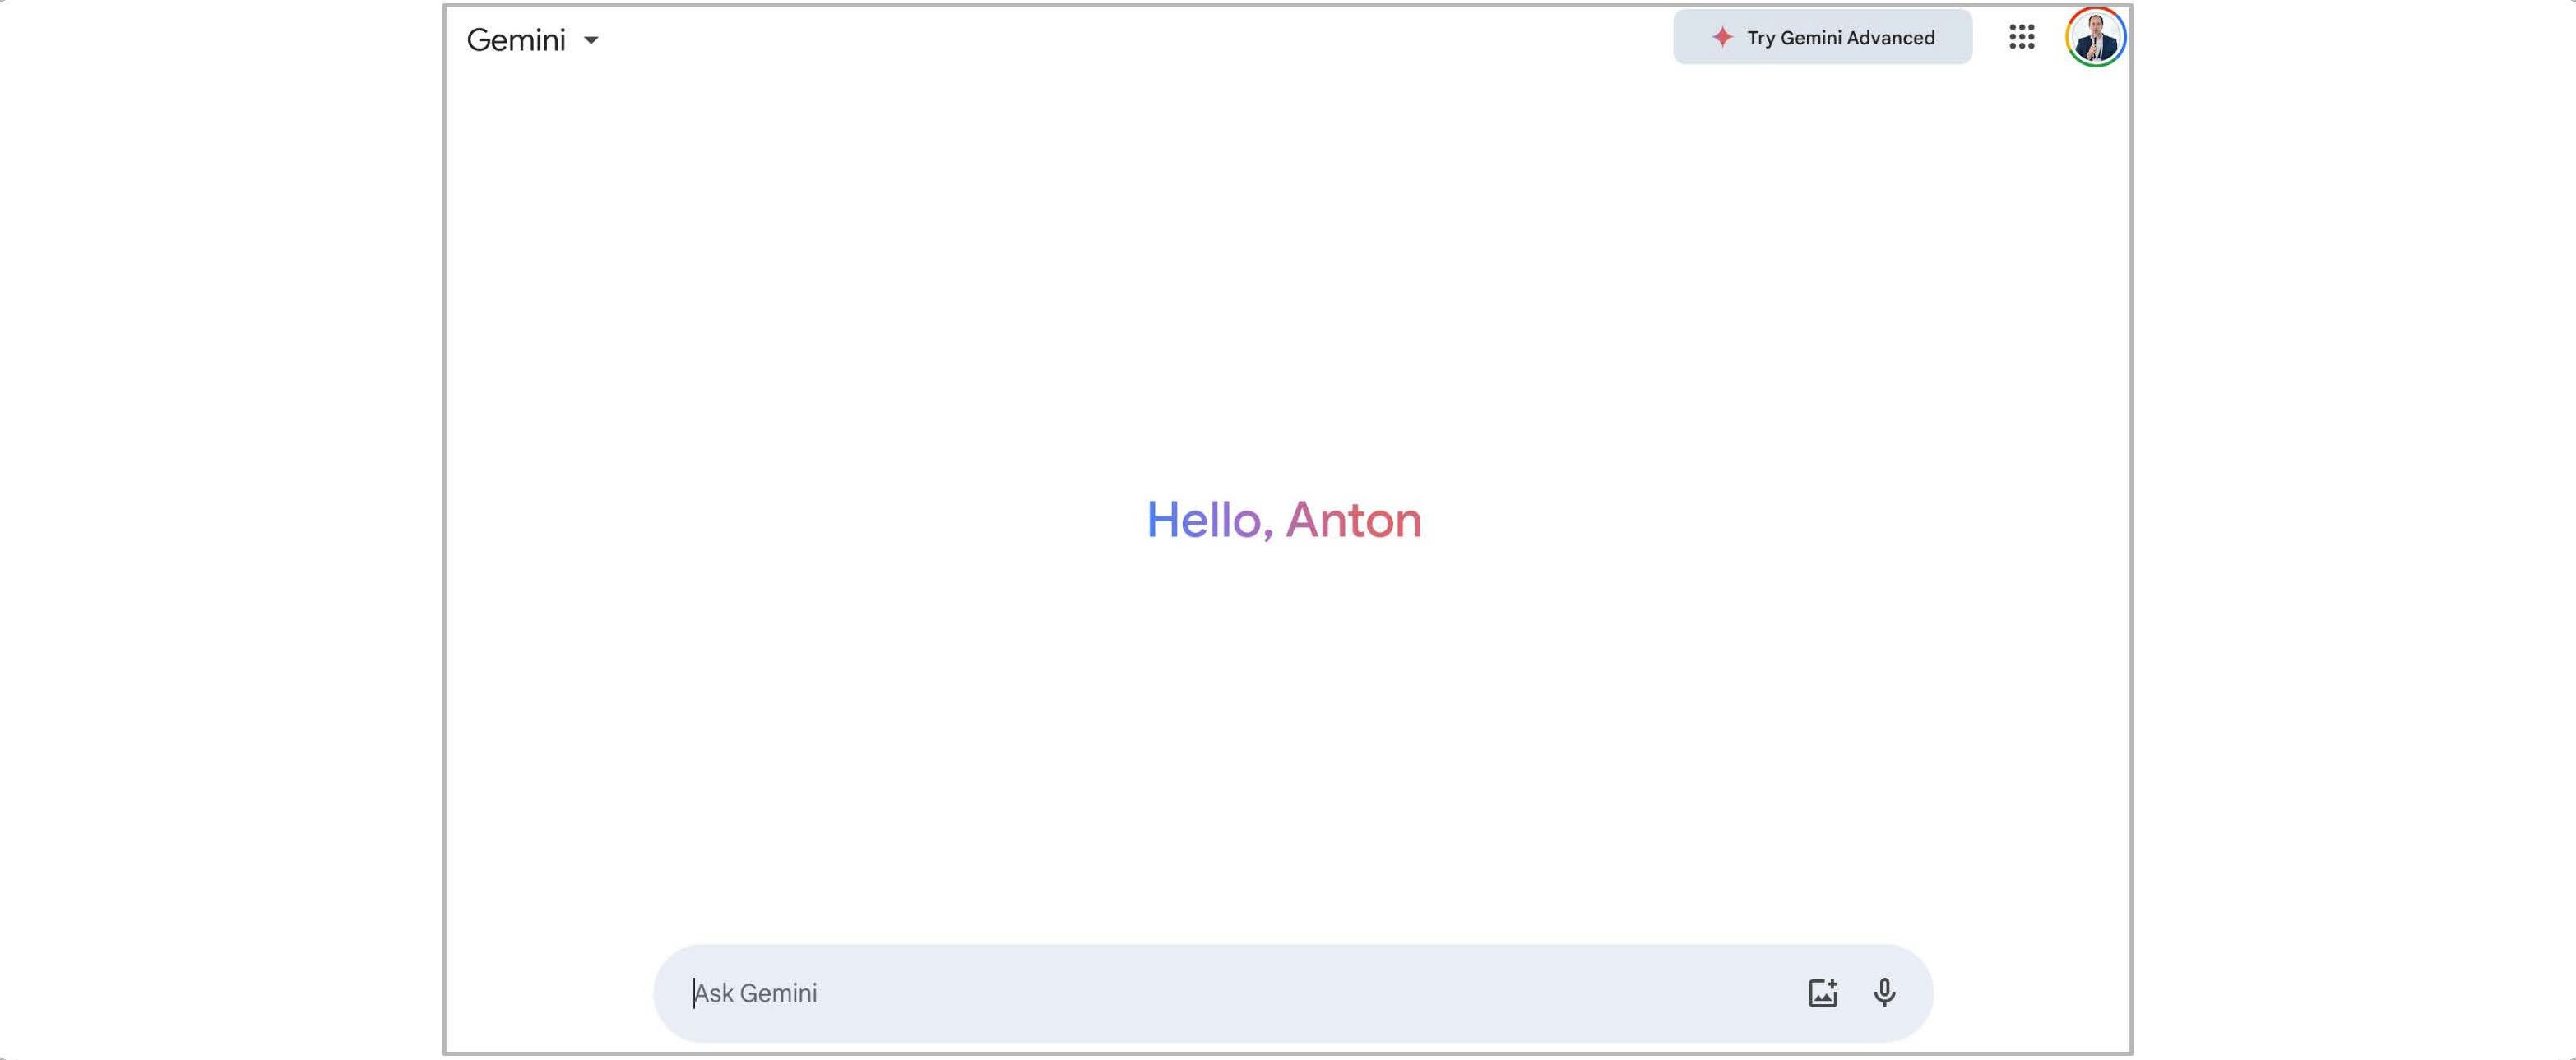The height and width of the screenshot is (1060, 2576).
Task: Click the Hello, Anton greeting text
Action: (x=1283, y=520)
